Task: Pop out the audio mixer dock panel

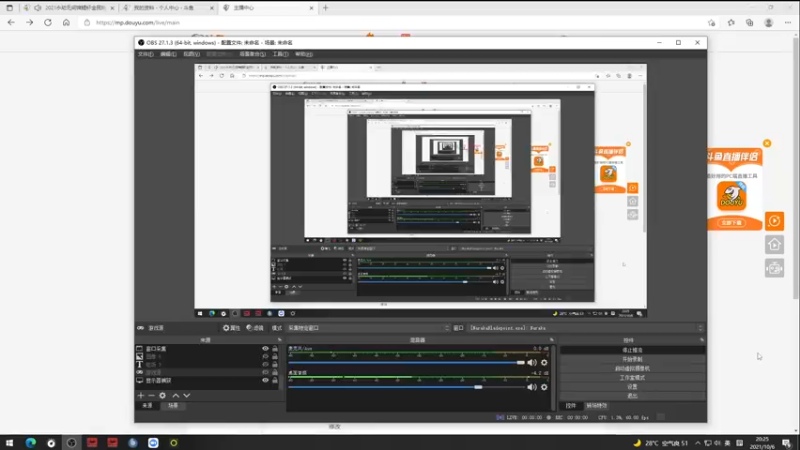Action: (x=552, y=340)
